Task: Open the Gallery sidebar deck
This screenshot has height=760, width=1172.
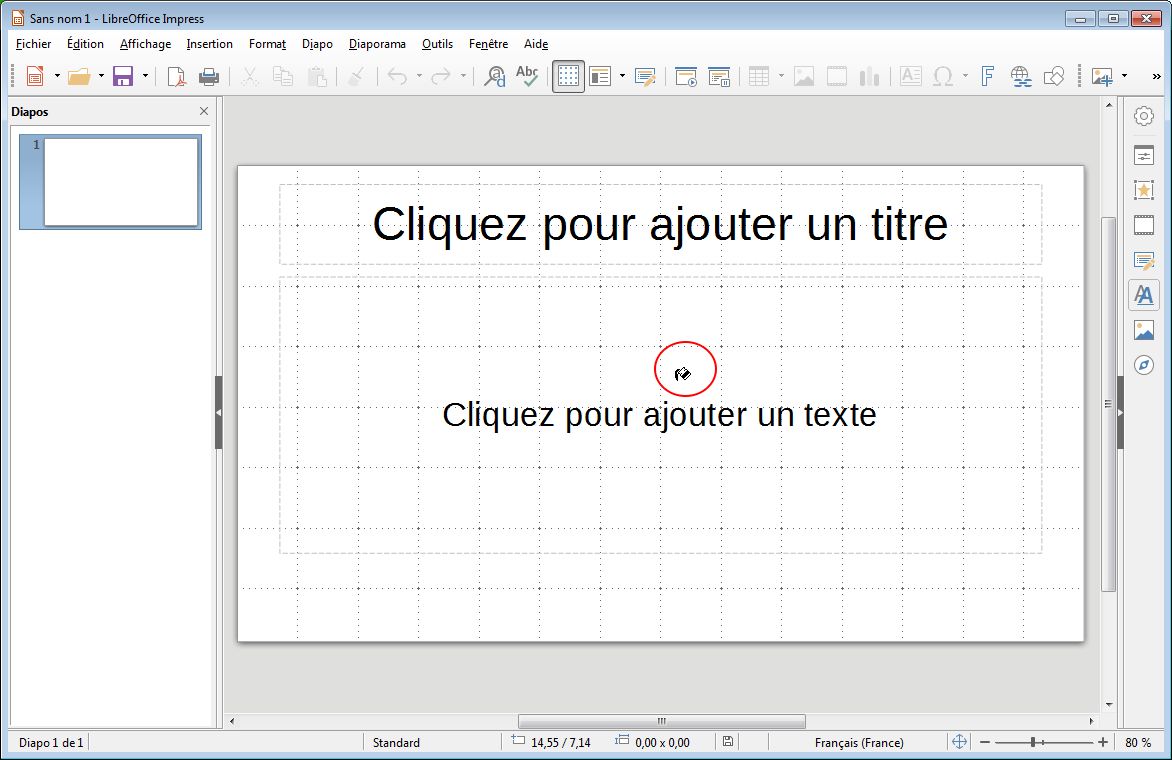Action: [x=1144, y=330]
